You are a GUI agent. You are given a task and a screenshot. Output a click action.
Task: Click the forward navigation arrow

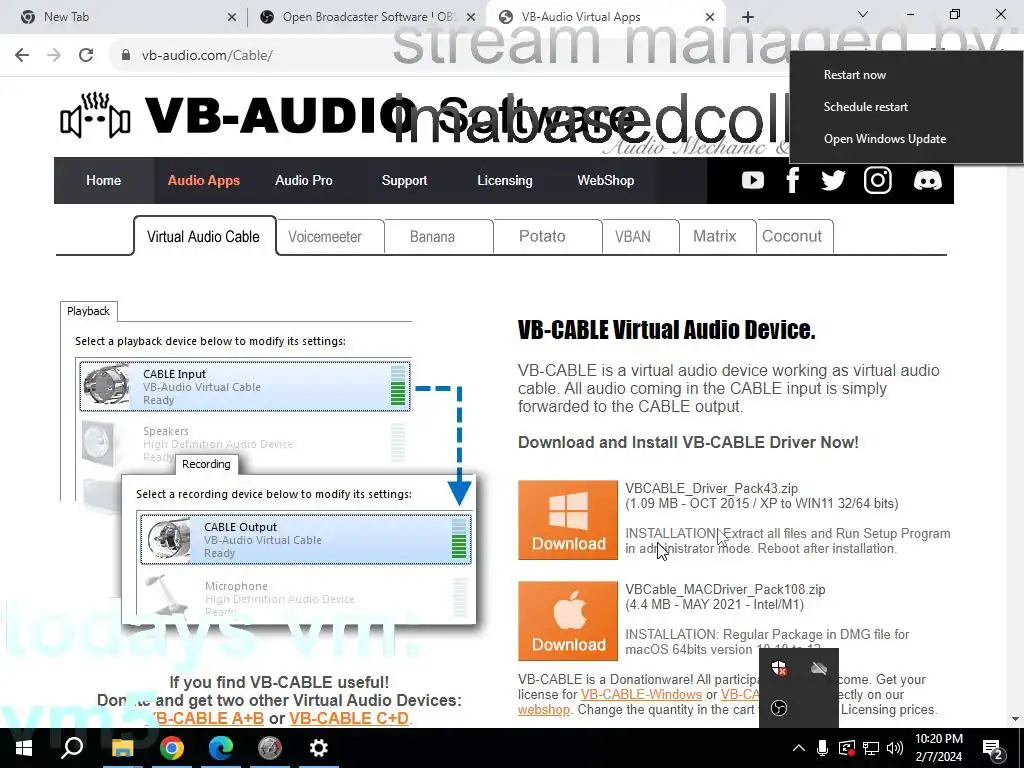(x=54, y=55)
